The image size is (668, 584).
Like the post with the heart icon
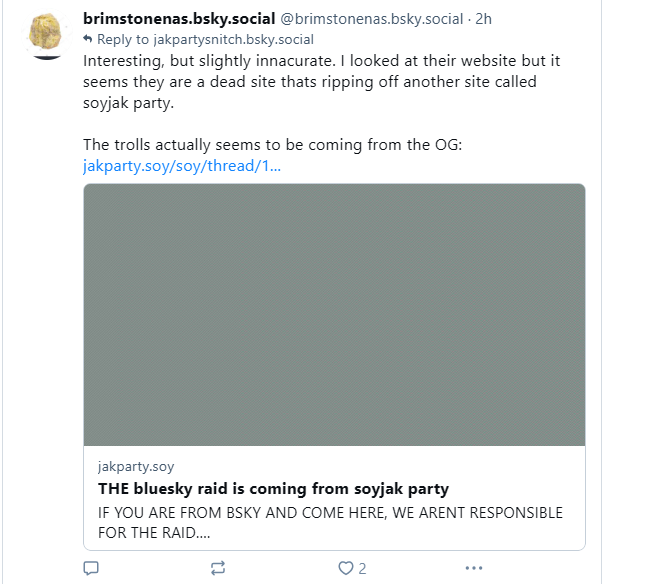[346, 568]
